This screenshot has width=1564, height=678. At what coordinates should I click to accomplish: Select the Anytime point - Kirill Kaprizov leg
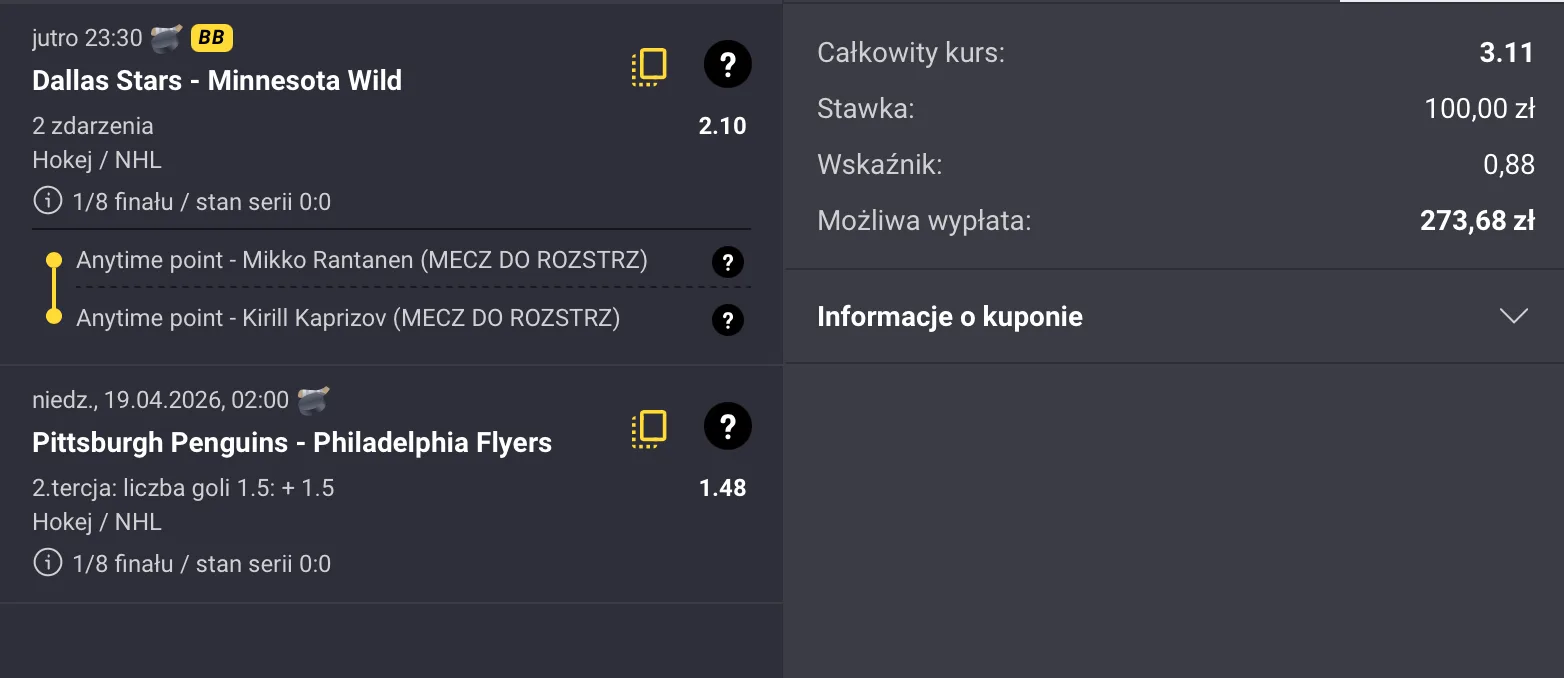coord(349,318)
